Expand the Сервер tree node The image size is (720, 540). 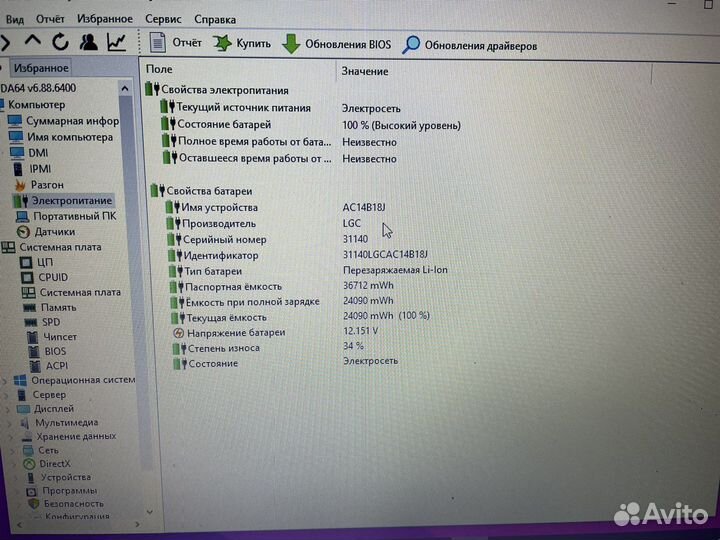[x=6, y=395]
